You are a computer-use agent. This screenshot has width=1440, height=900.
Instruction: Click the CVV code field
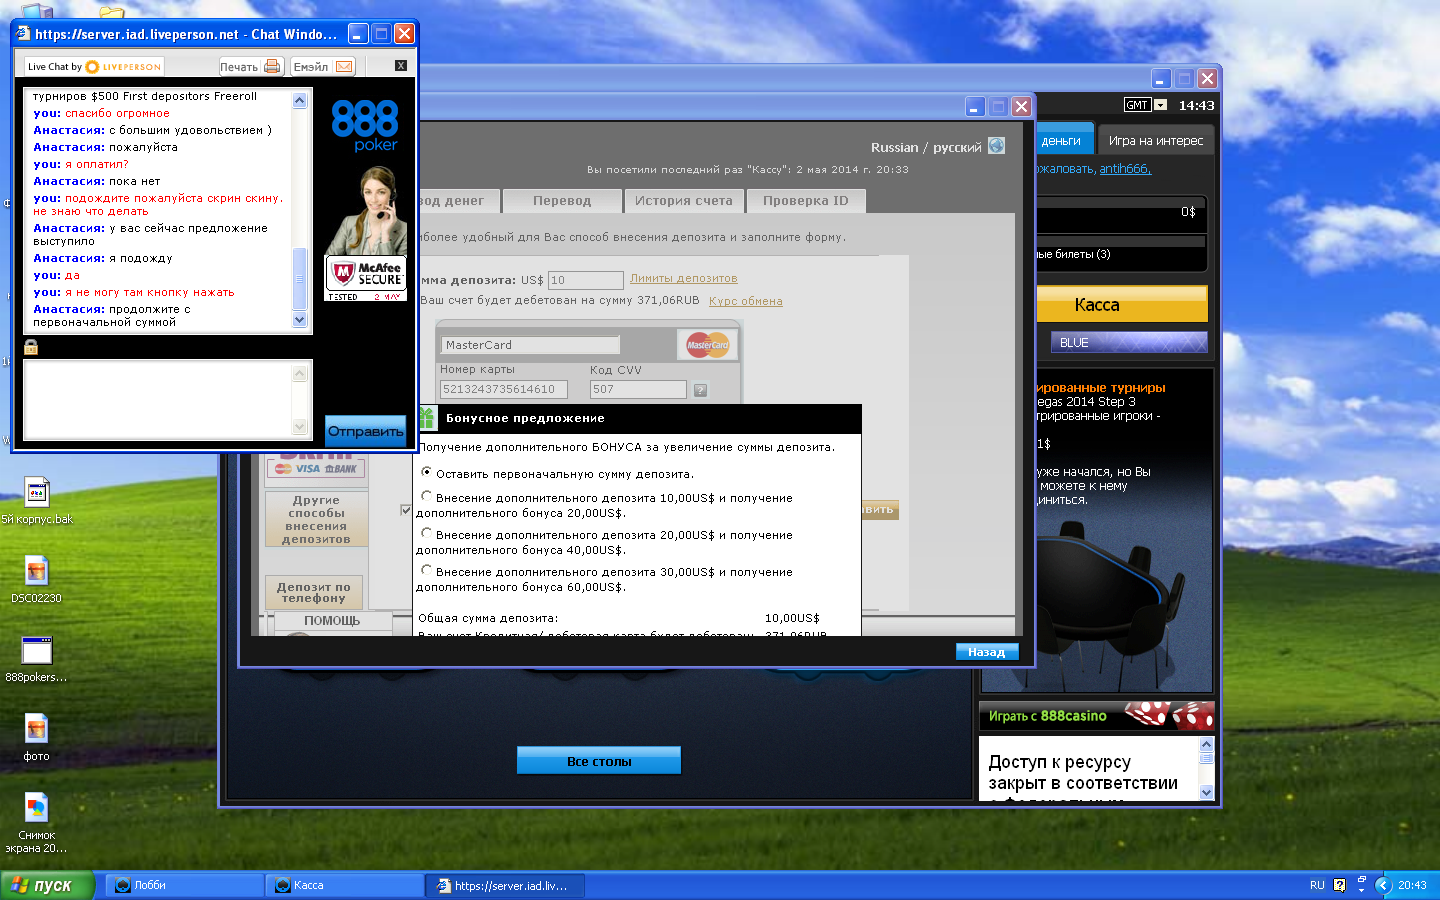(638, 389)
